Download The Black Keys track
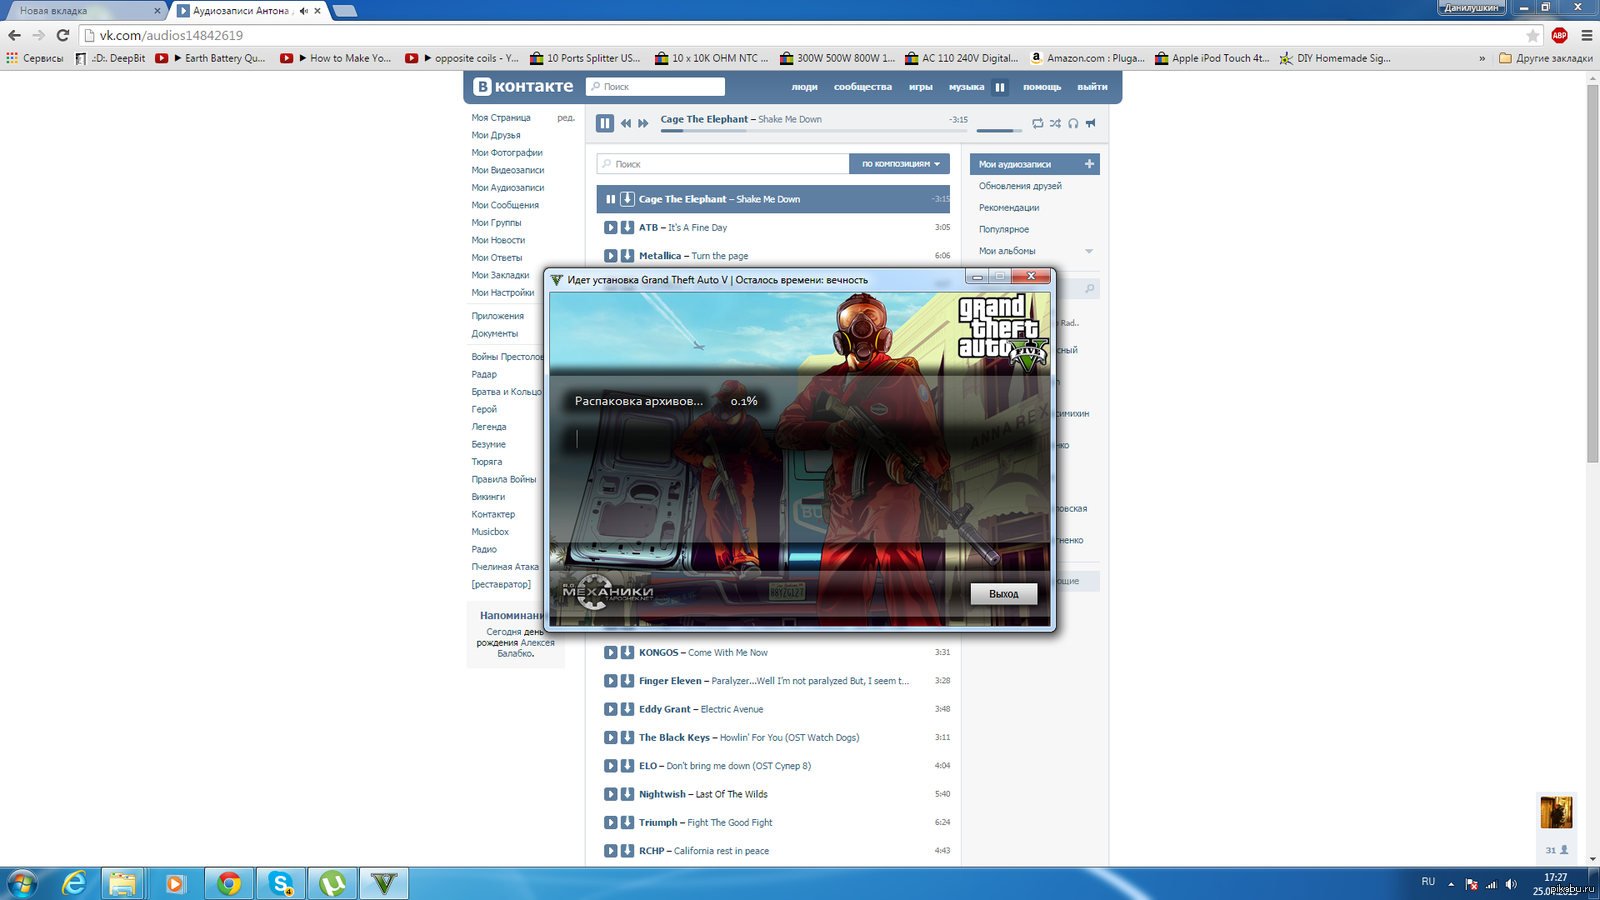The image size is (1600, 900). 627,738
